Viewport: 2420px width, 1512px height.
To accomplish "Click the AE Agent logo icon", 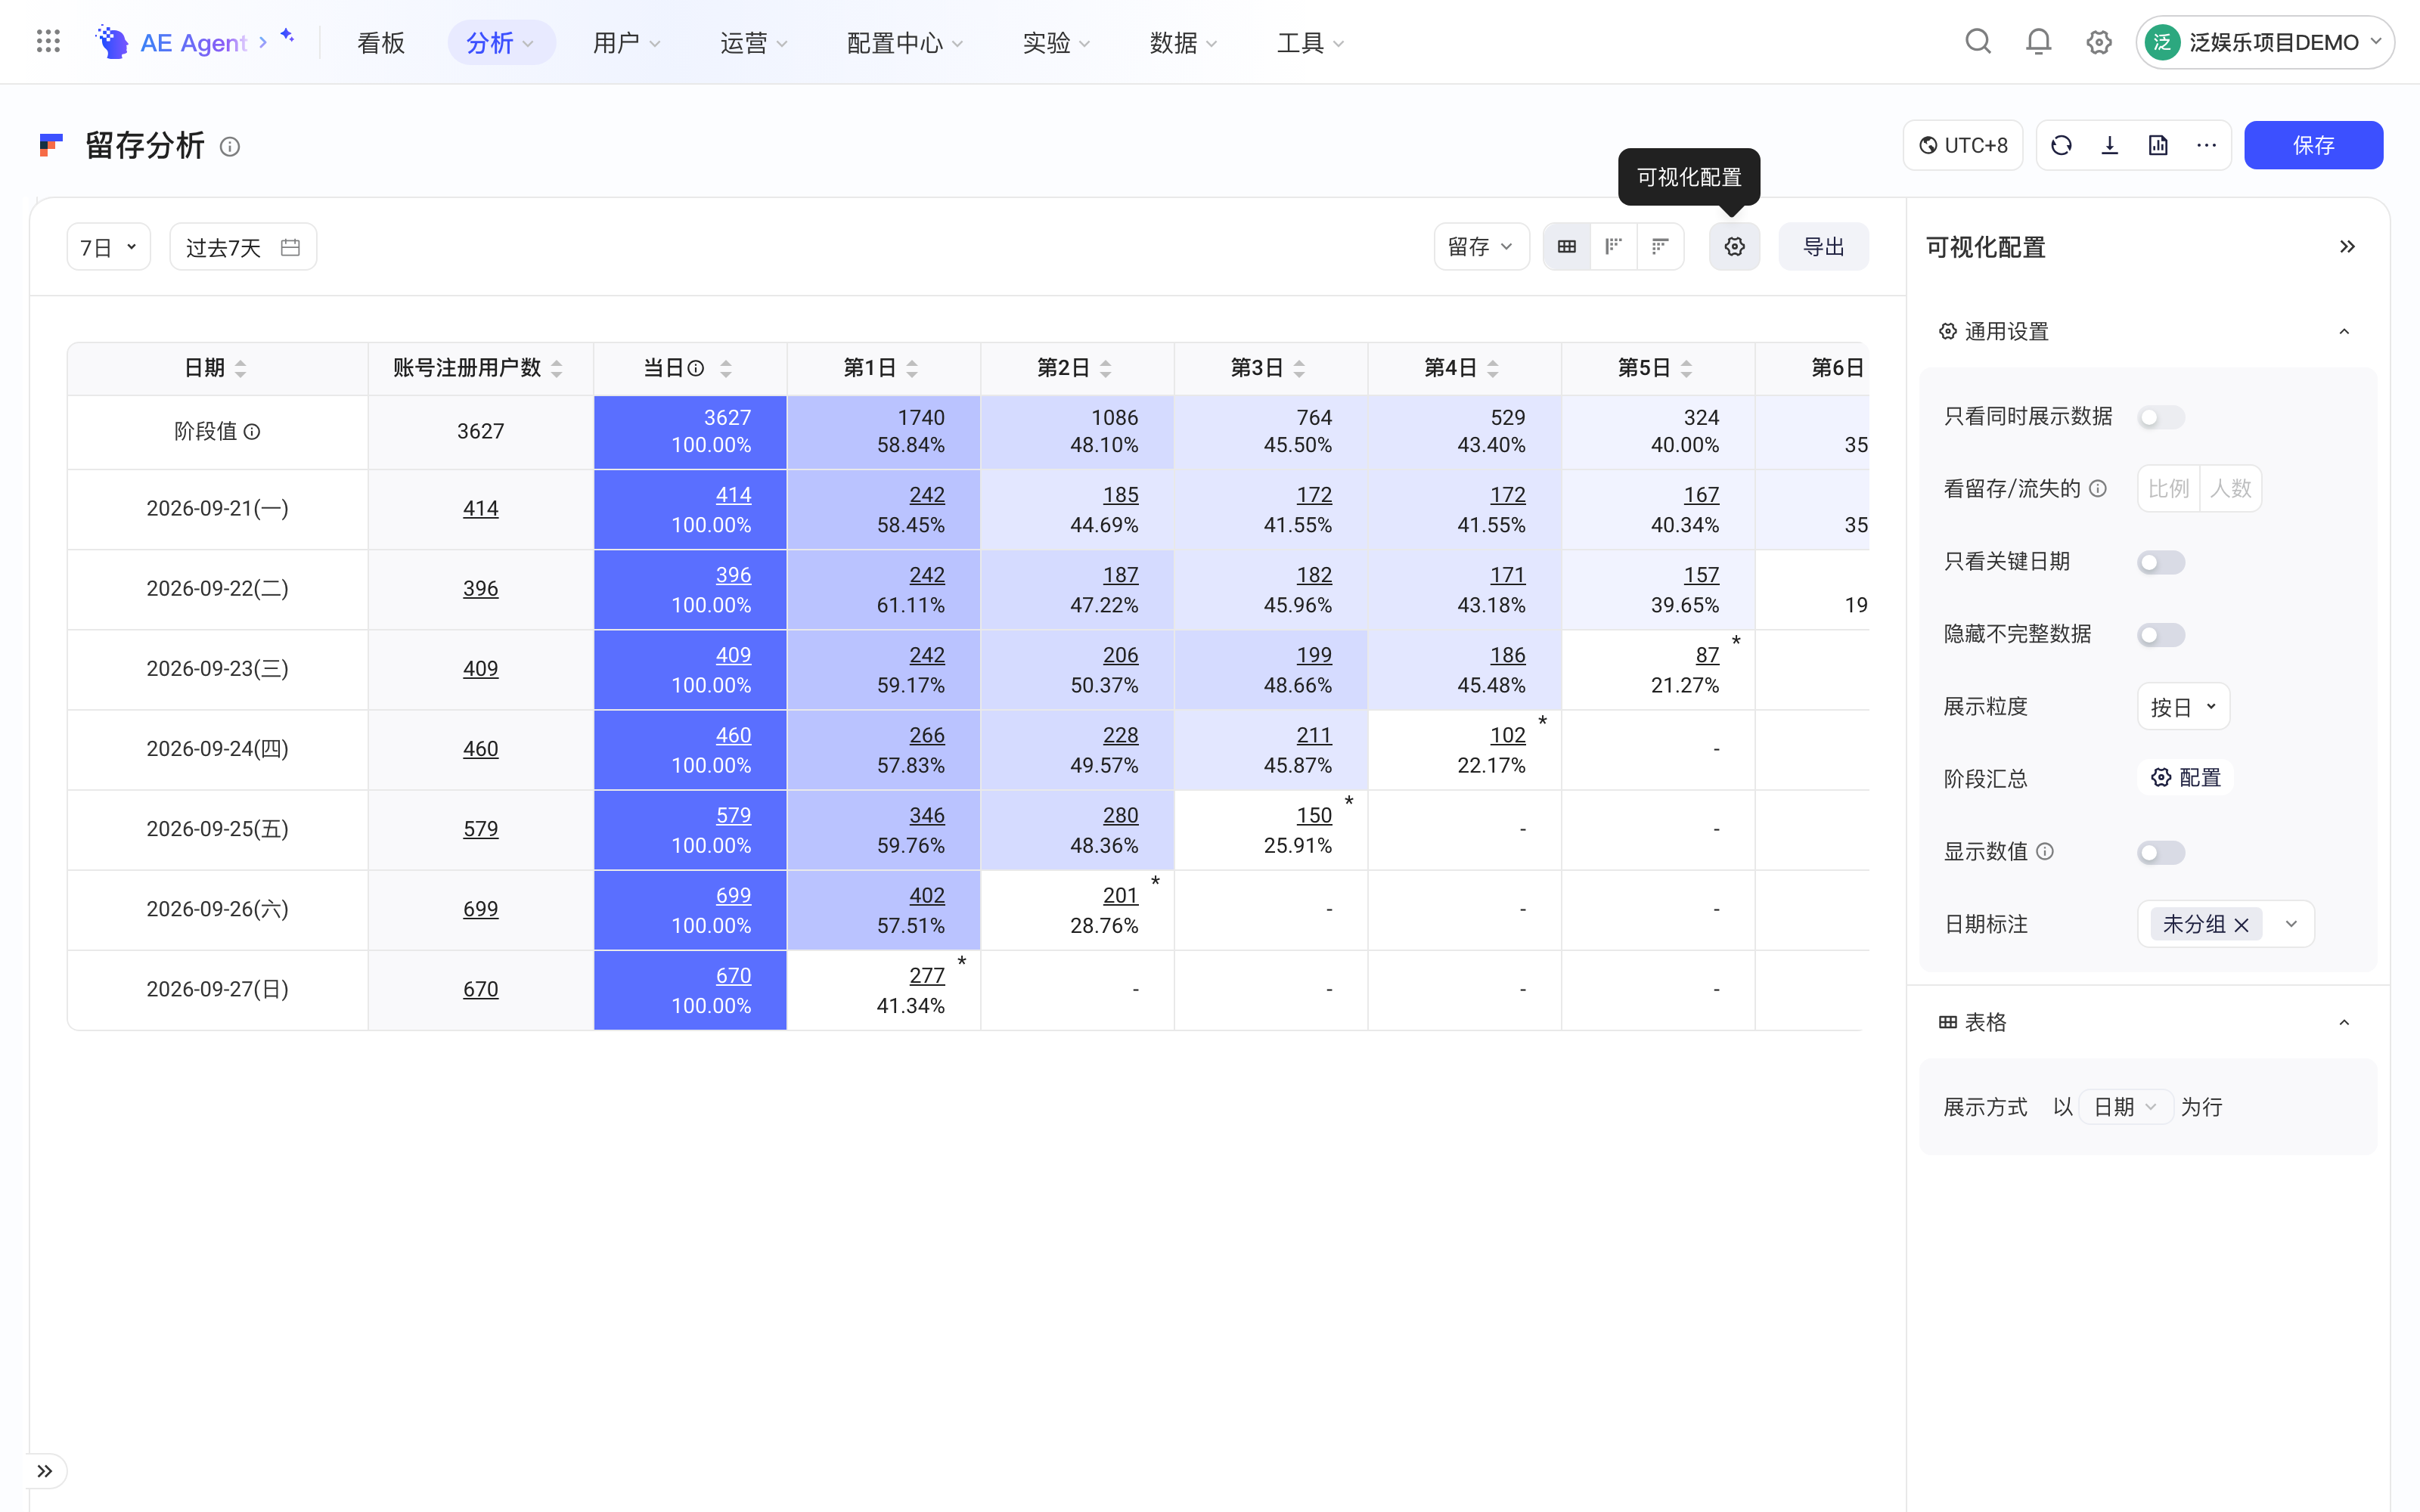I will 112,42.
